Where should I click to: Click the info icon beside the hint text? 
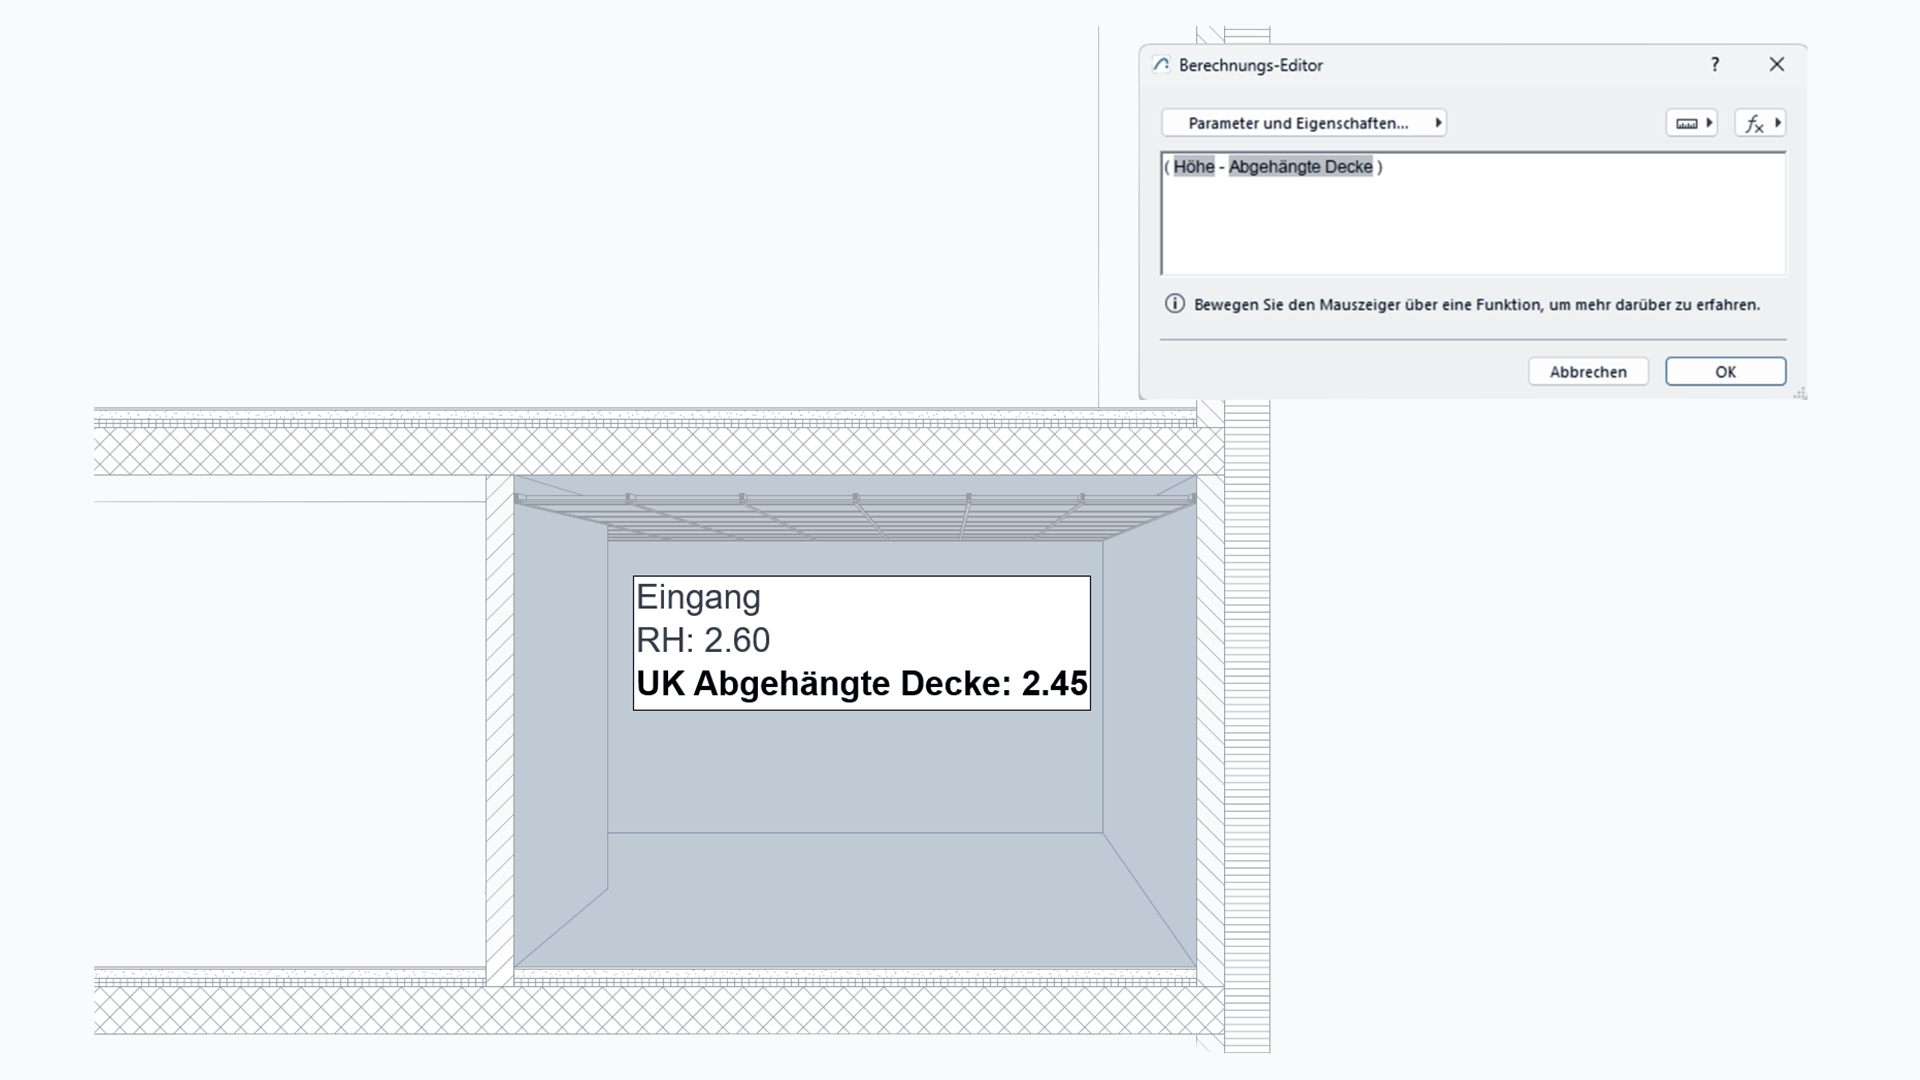click(1175, 304)
